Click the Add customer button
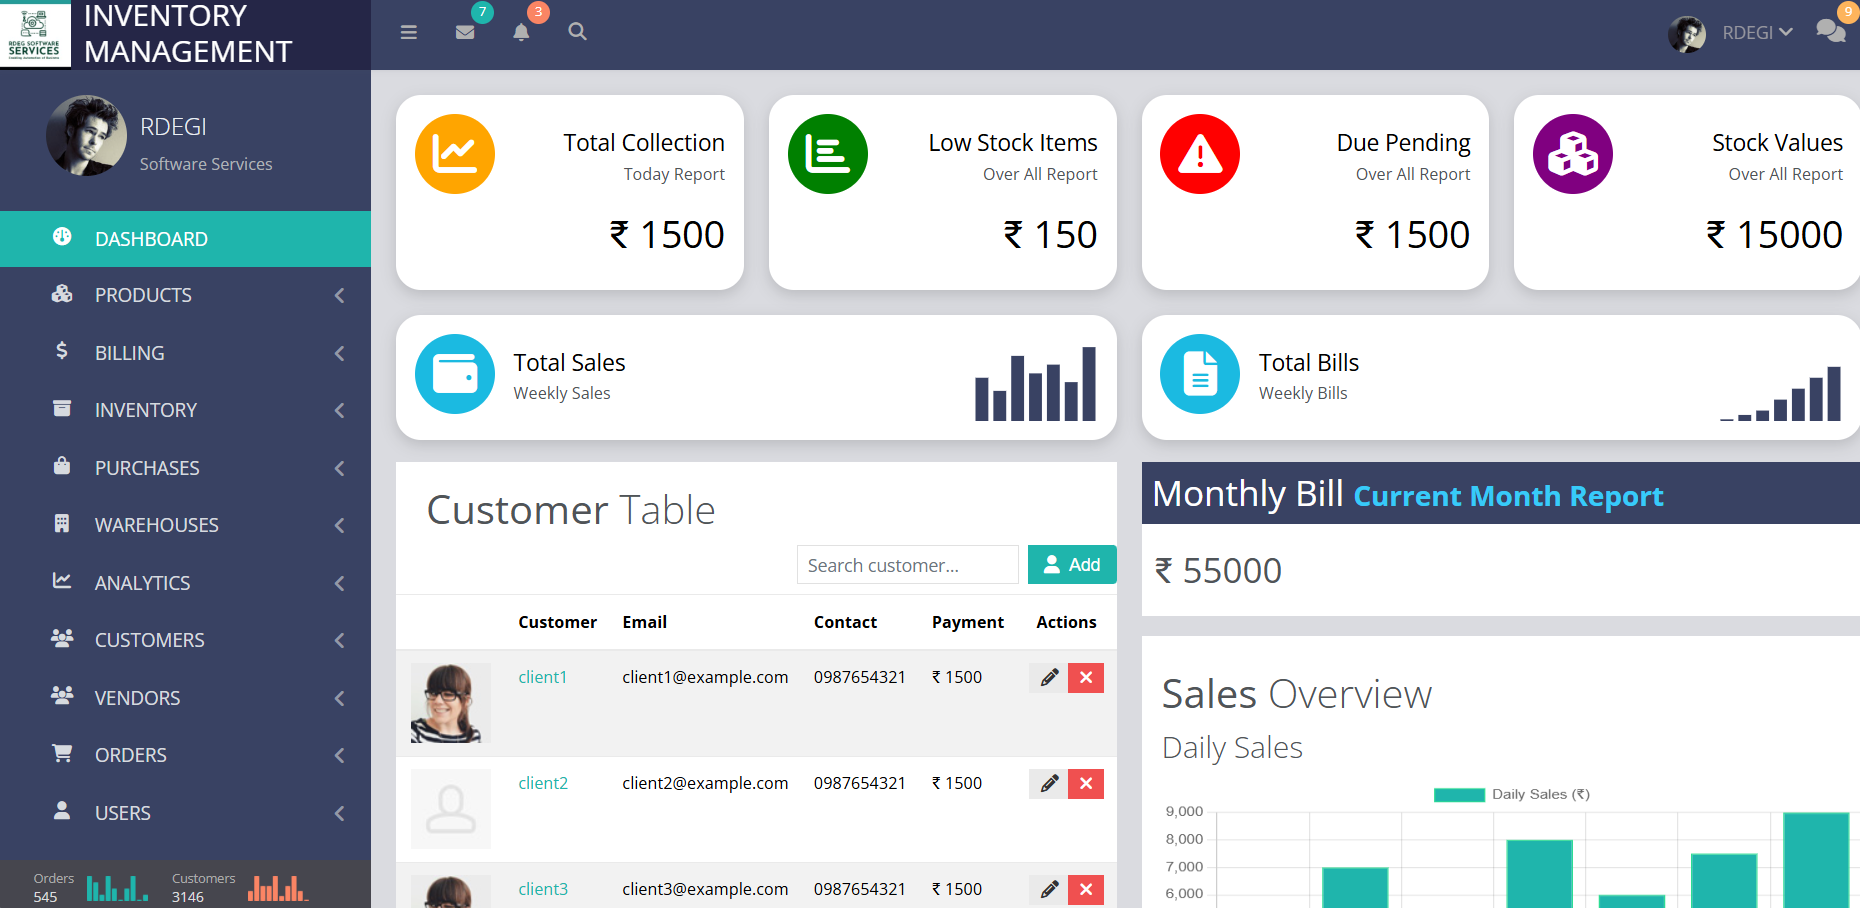This screenshot has width=1860, height=908. pyautogui.click(x=1071, y=565)
